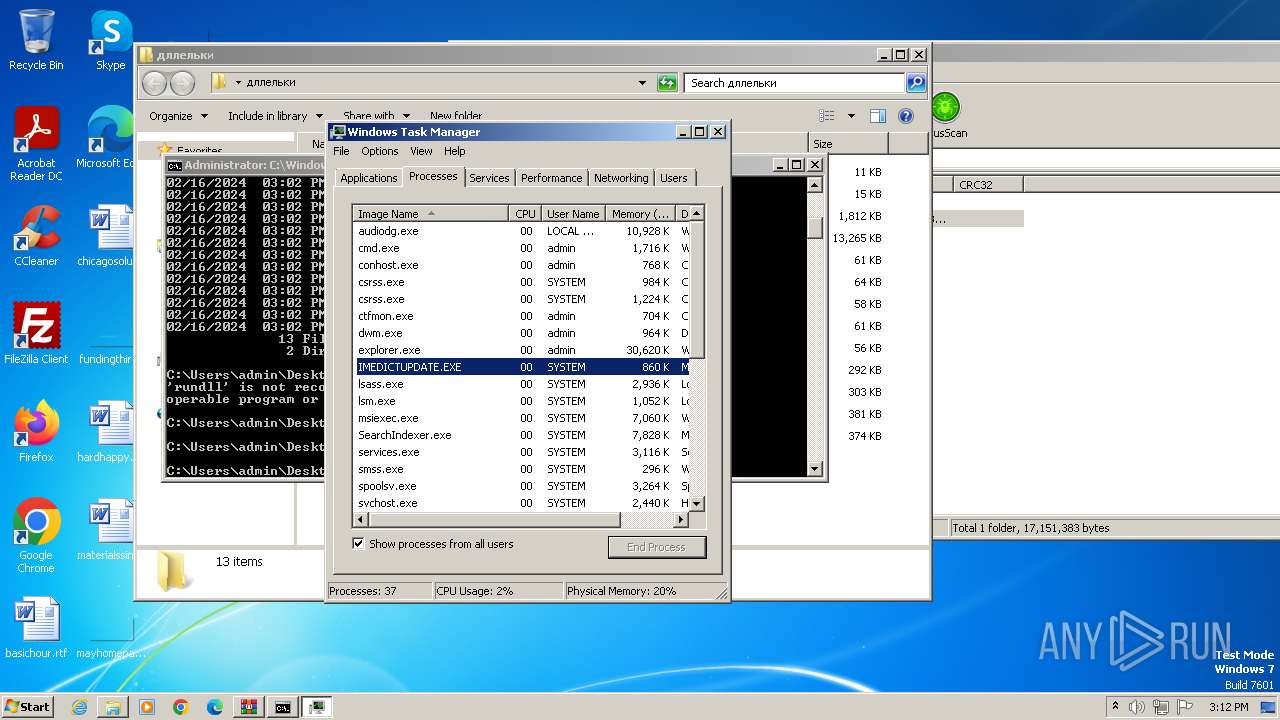Select cmd.exe process row
1280x720 pixels.
pos(522,248)
